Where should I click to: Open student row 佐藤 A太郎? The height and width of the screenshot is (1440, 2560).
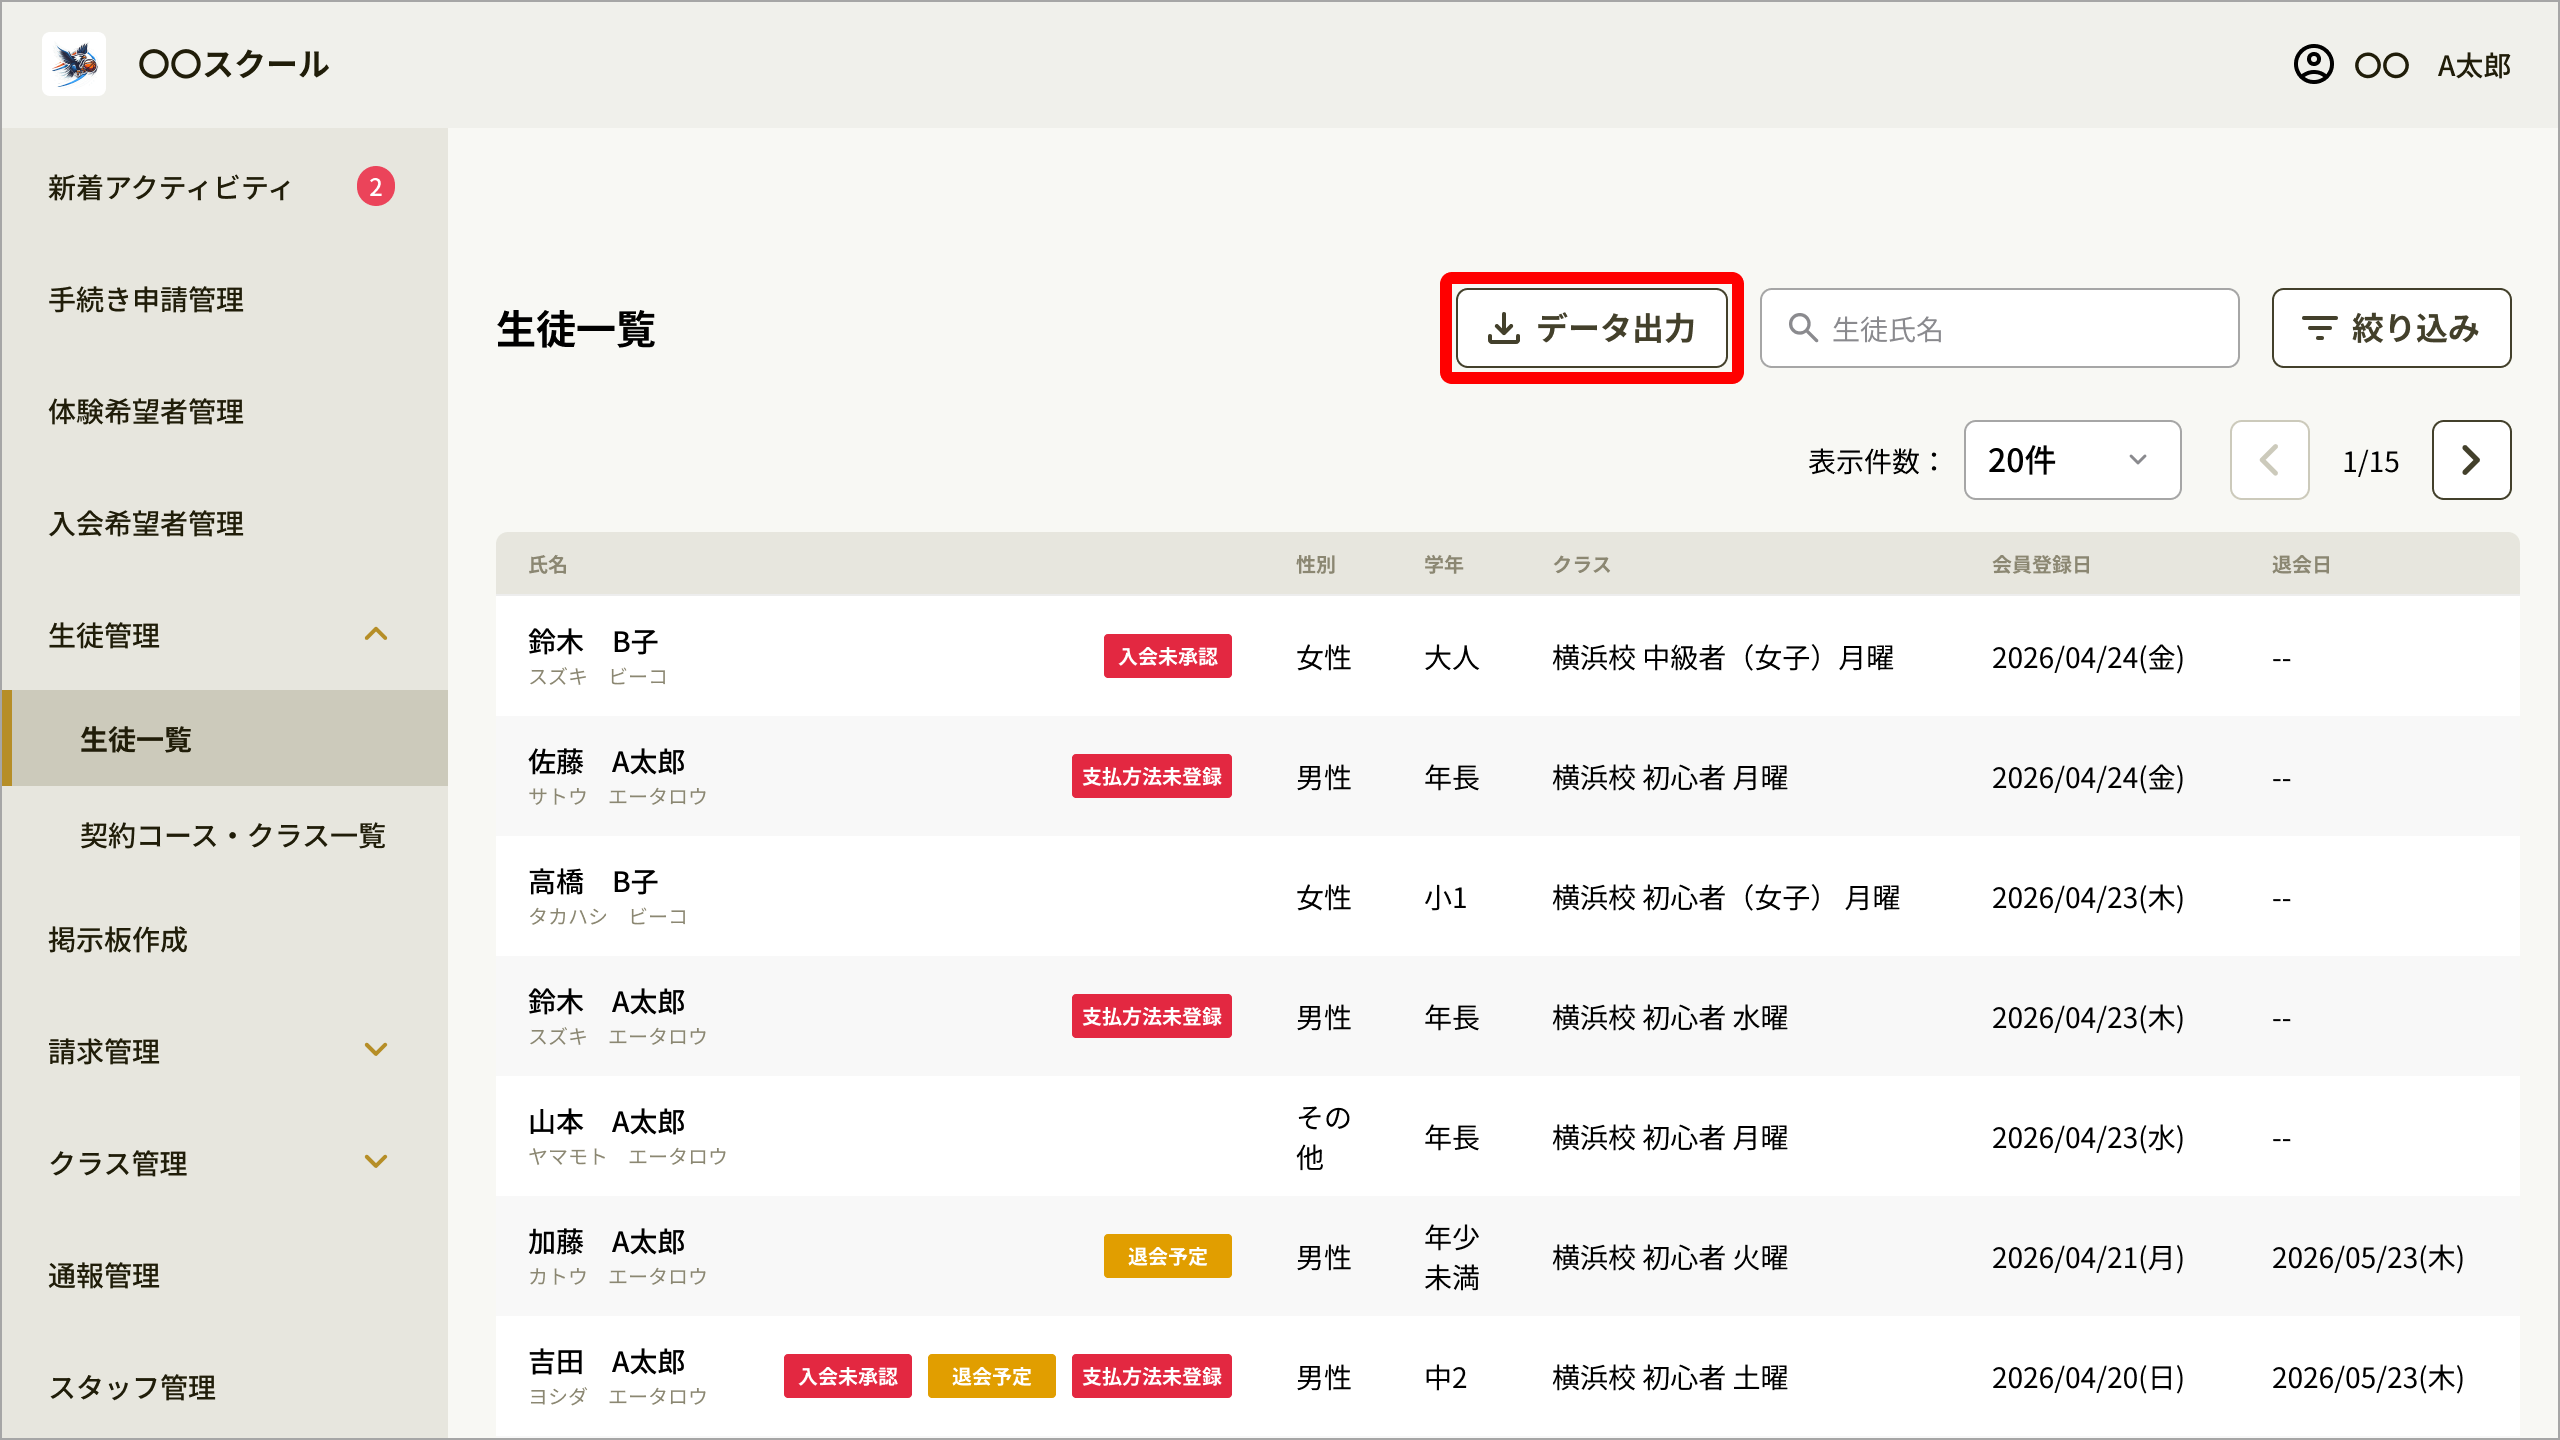pyautogui.click(x=1507, y=776)
